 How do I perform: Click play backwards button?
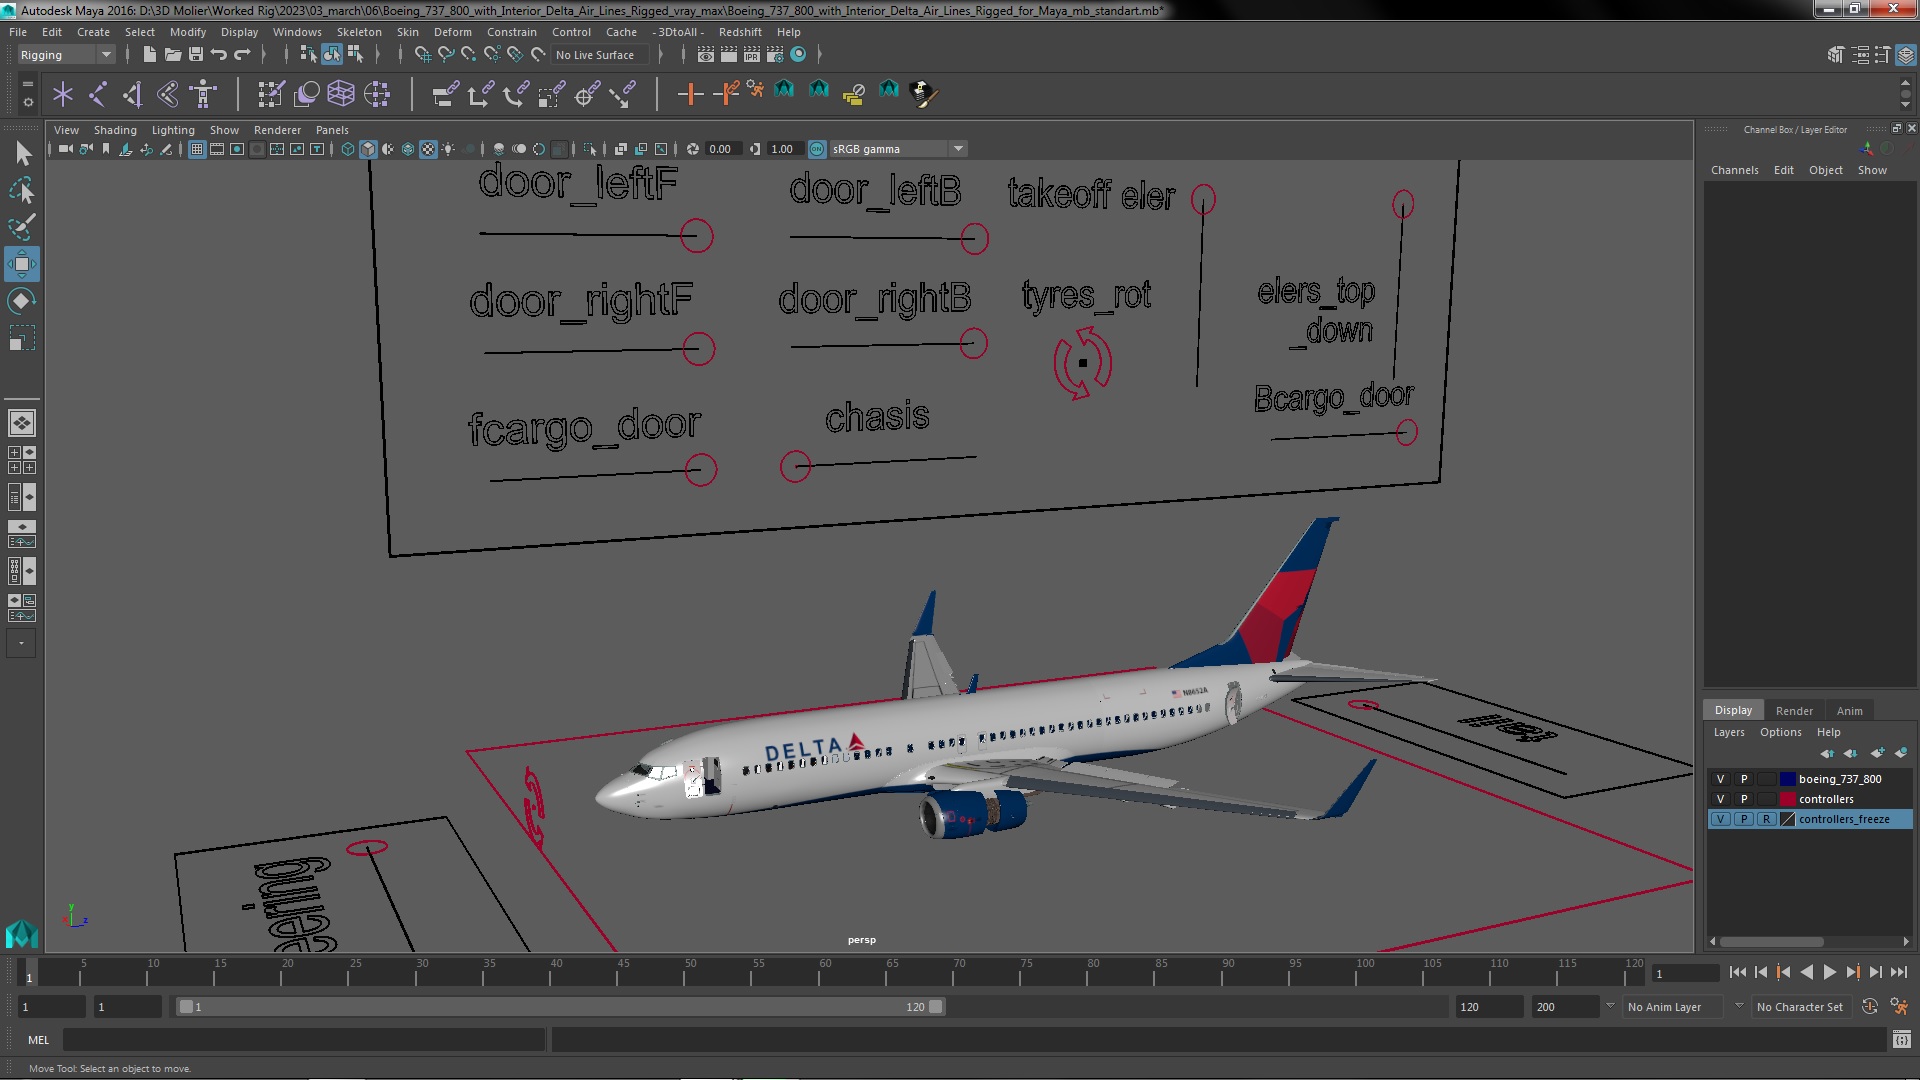click(1806, 972)
